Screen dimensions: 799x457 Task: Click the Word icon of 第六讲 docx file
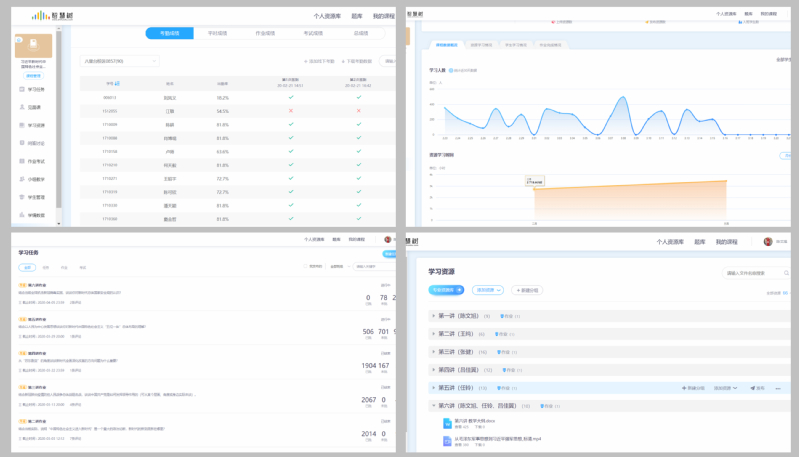pyautogui.click(x=447, y=423)
